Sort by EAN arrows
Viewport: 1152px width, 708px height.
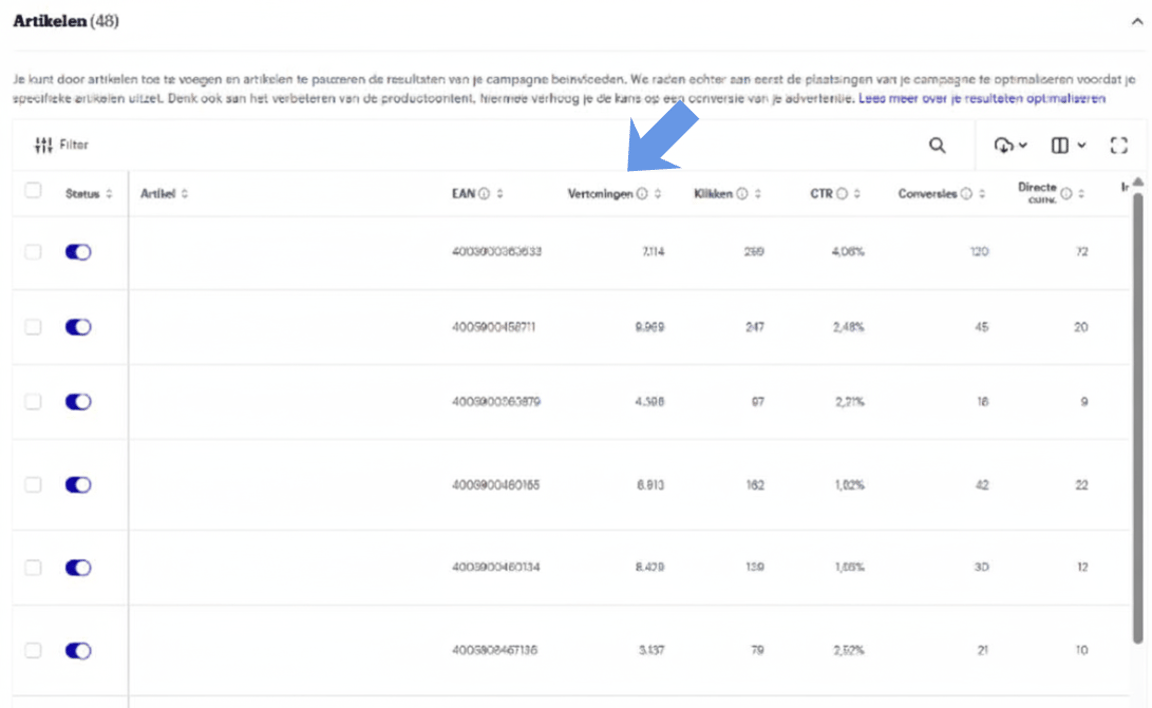click(x=500, y=194)
